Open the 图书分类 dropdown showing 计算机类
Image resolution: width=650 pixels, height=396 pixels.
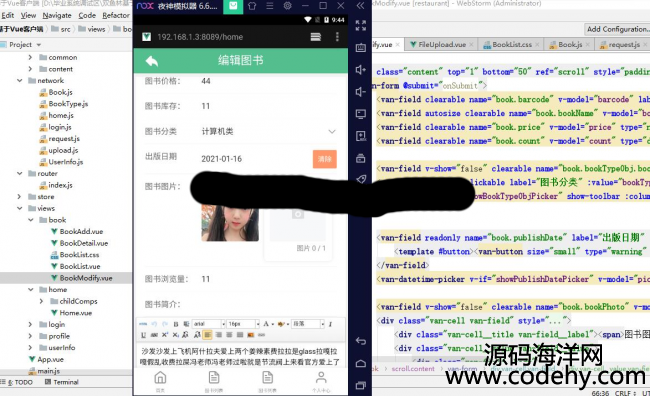coord(240,131)
